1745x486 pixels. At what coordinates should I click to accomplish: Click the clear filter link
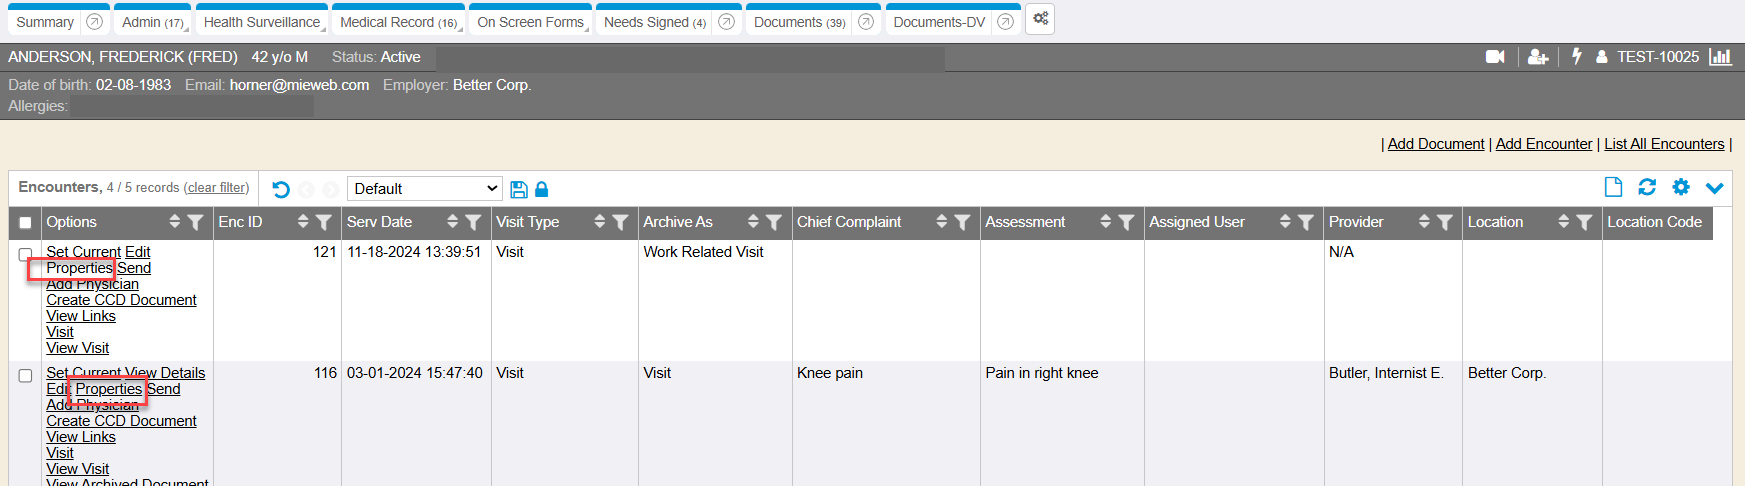(217, 188)
